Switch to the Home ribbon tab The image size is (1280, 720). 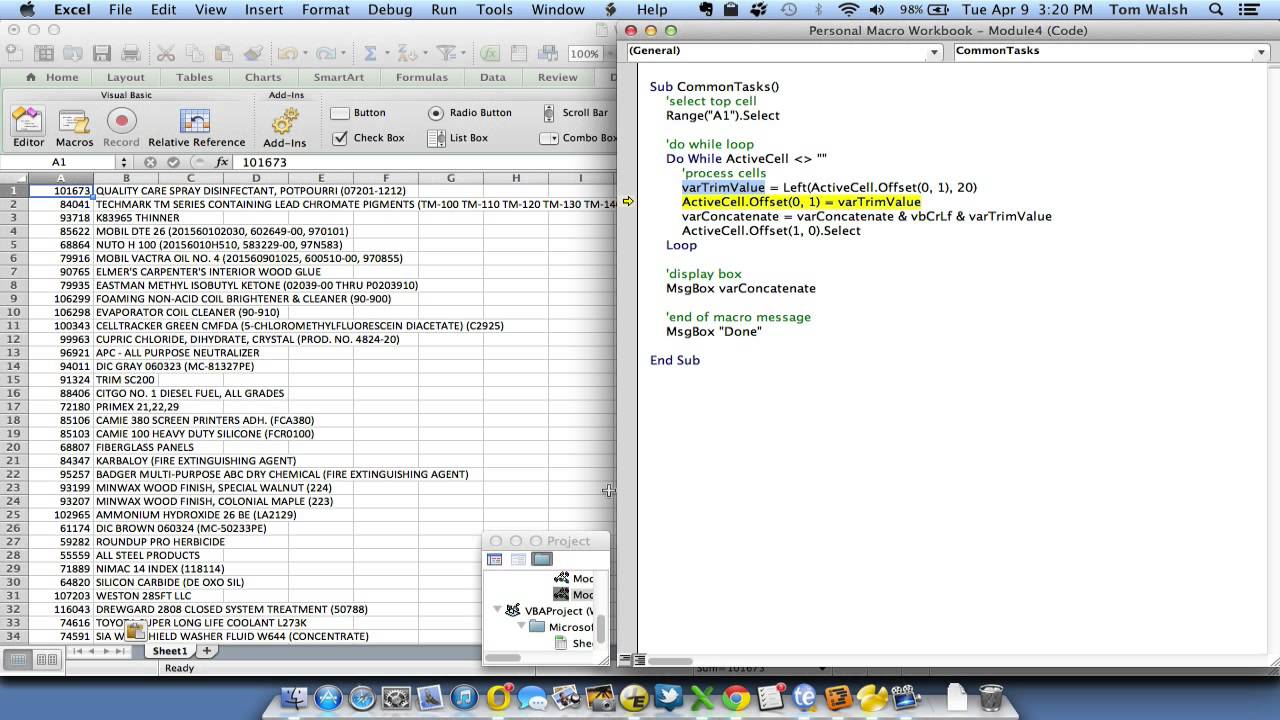click(x=52, y=77)
